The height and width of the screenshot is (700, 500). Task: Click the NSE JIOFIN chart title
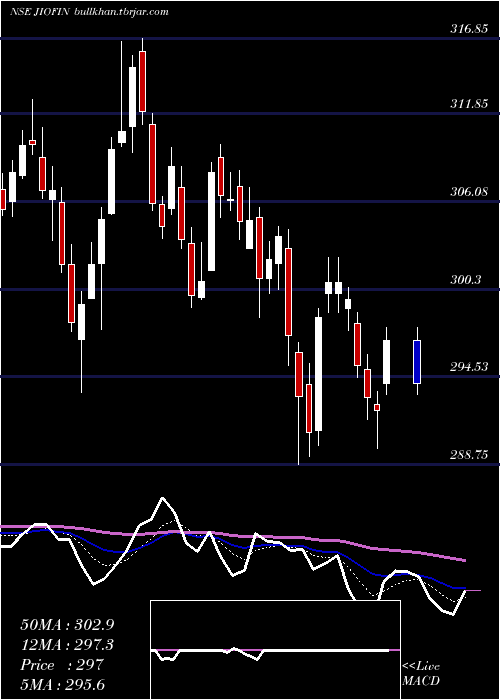89,12
